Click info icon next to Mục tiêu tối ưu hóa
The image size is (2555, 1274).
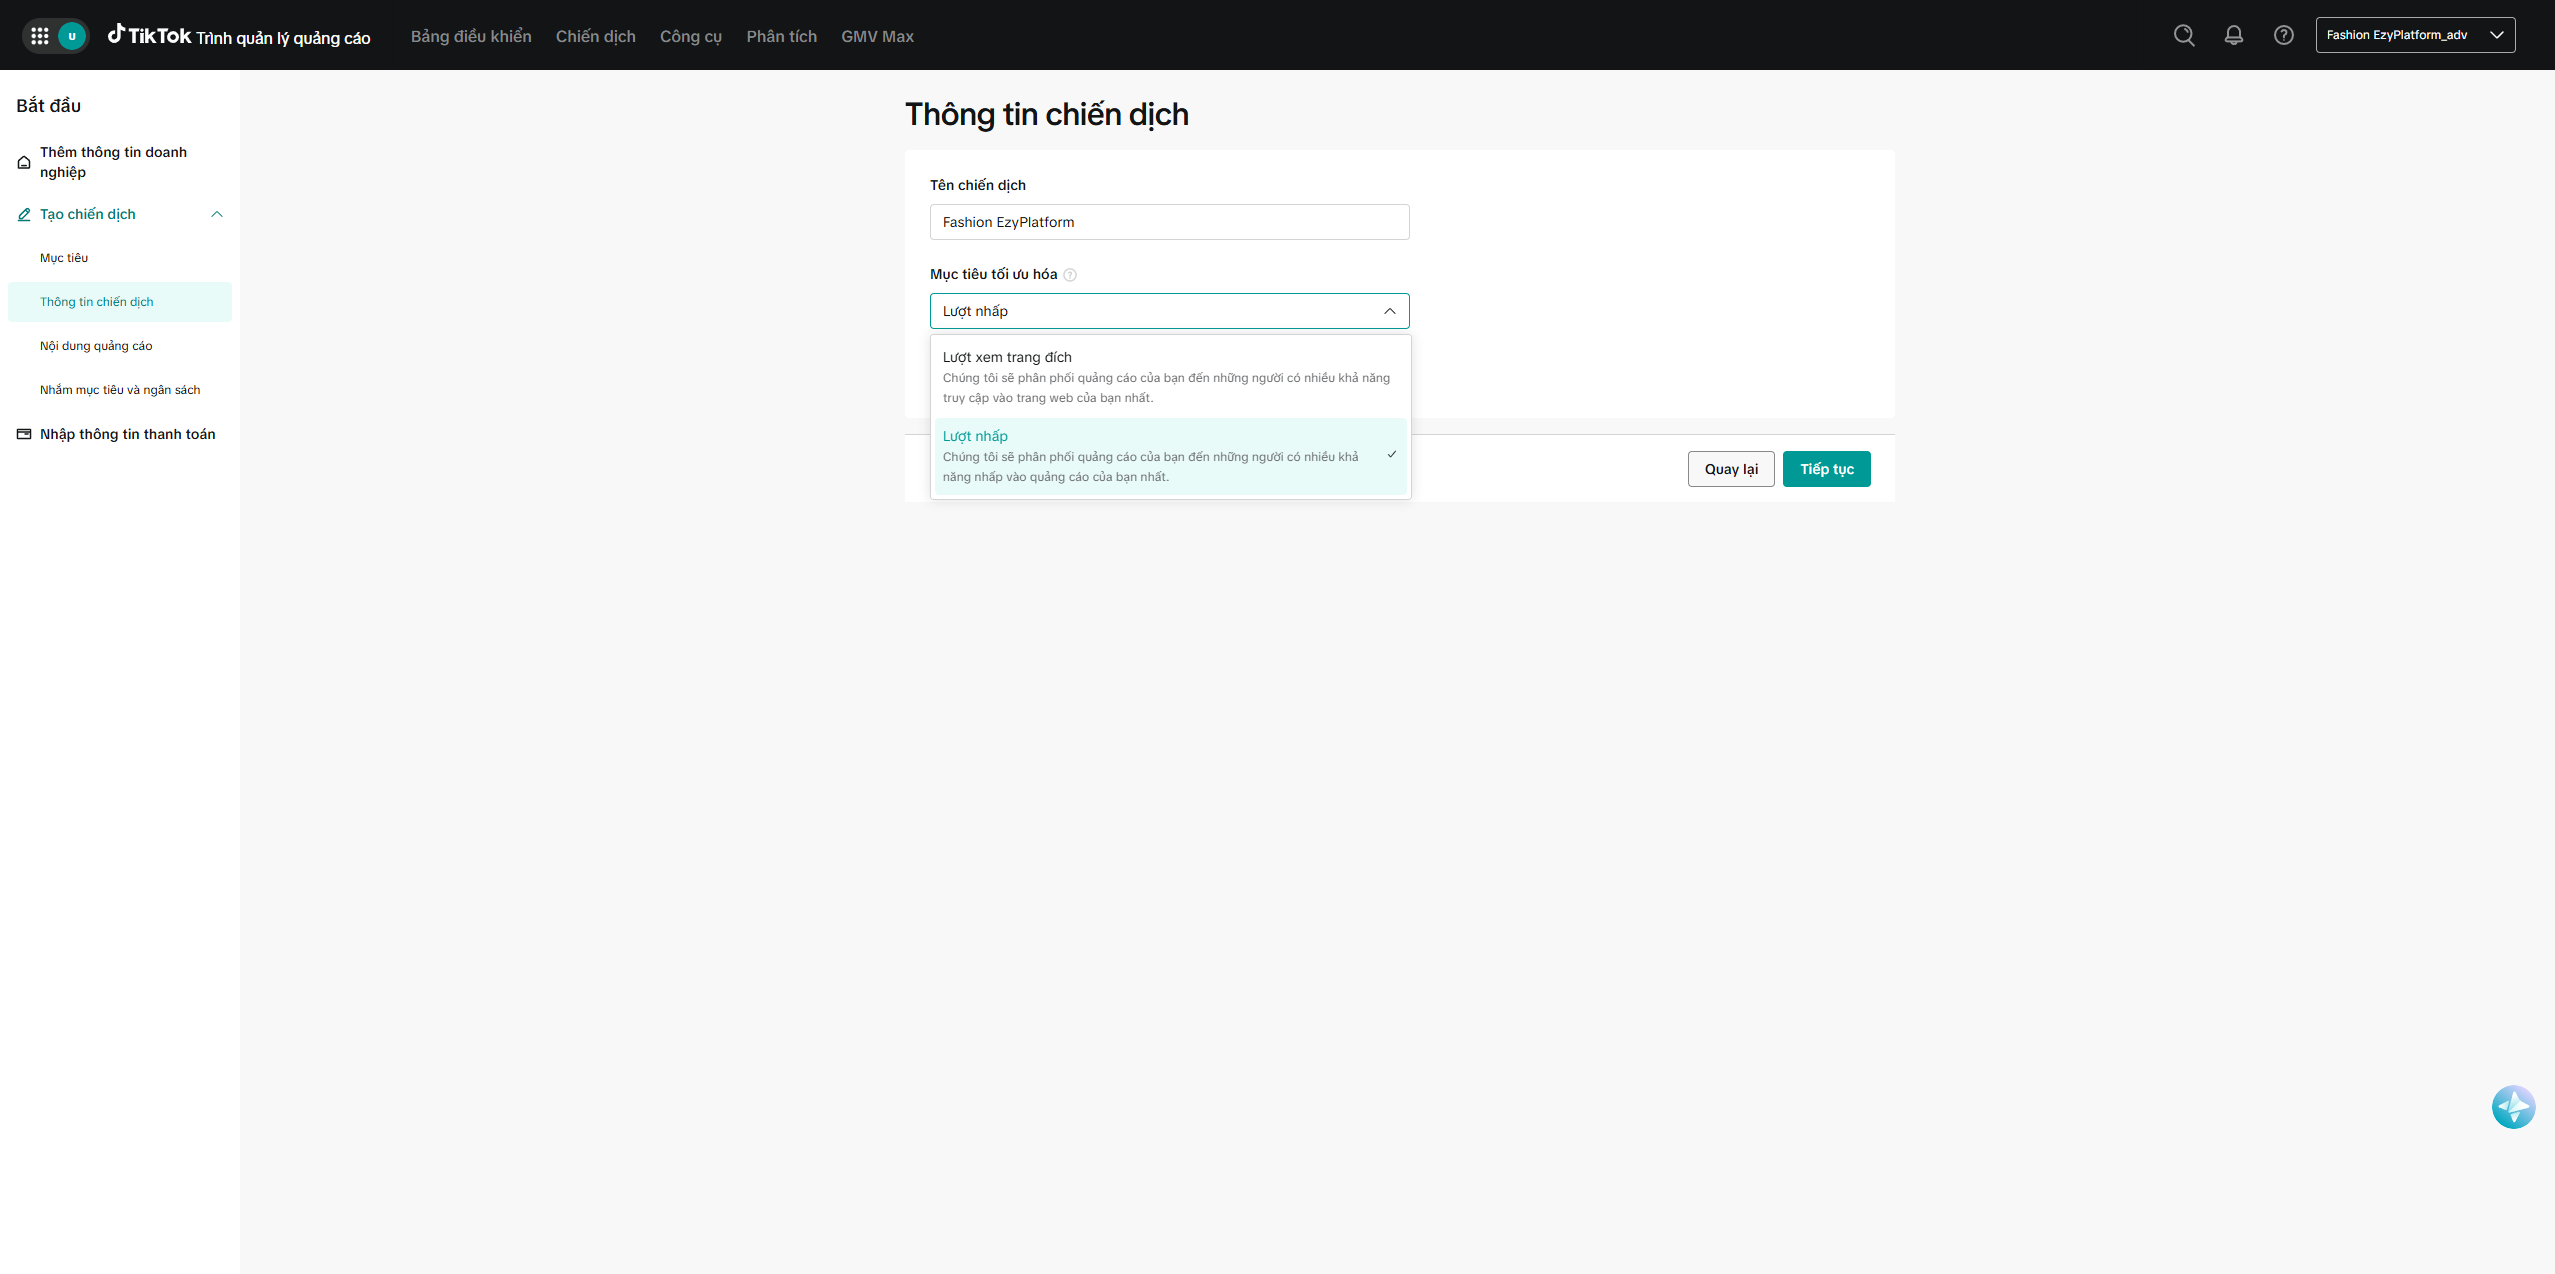[1070, 275]
